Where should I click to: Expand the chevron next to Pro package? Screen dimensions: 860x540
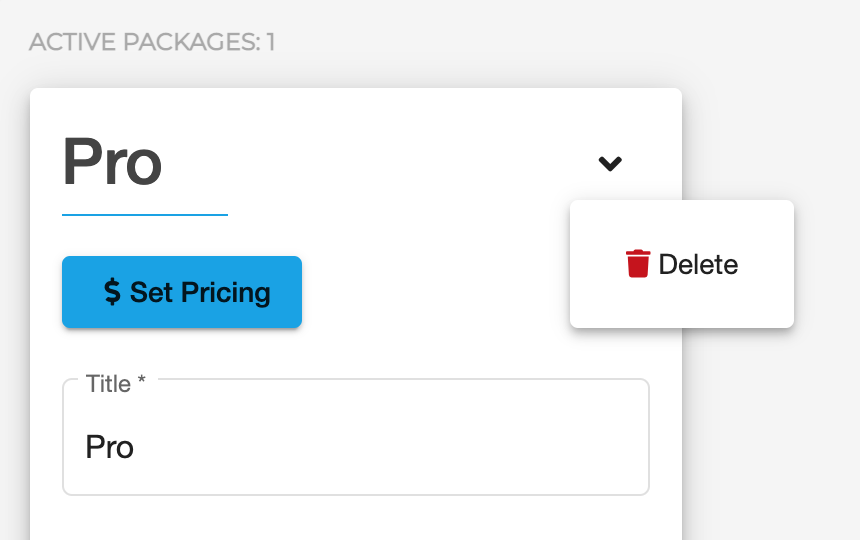610,163
